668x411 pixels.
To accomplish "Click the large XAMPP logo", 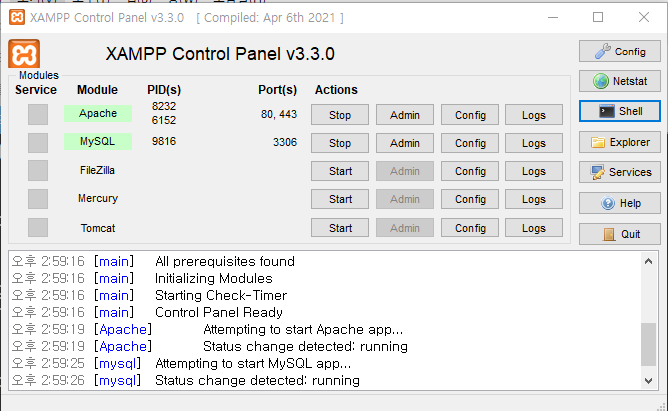I will (24, 54).
